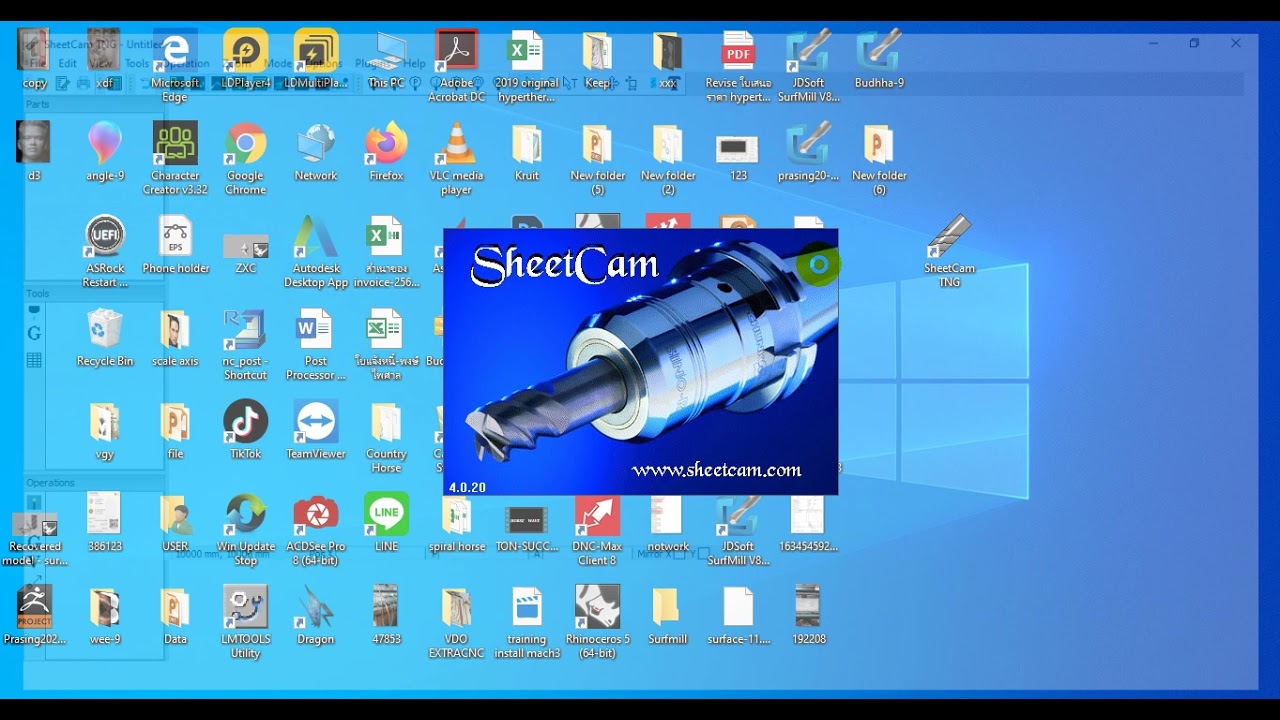Select the 192208 image file
Screen dimensions: 1280x720
(x=808, y=616)
